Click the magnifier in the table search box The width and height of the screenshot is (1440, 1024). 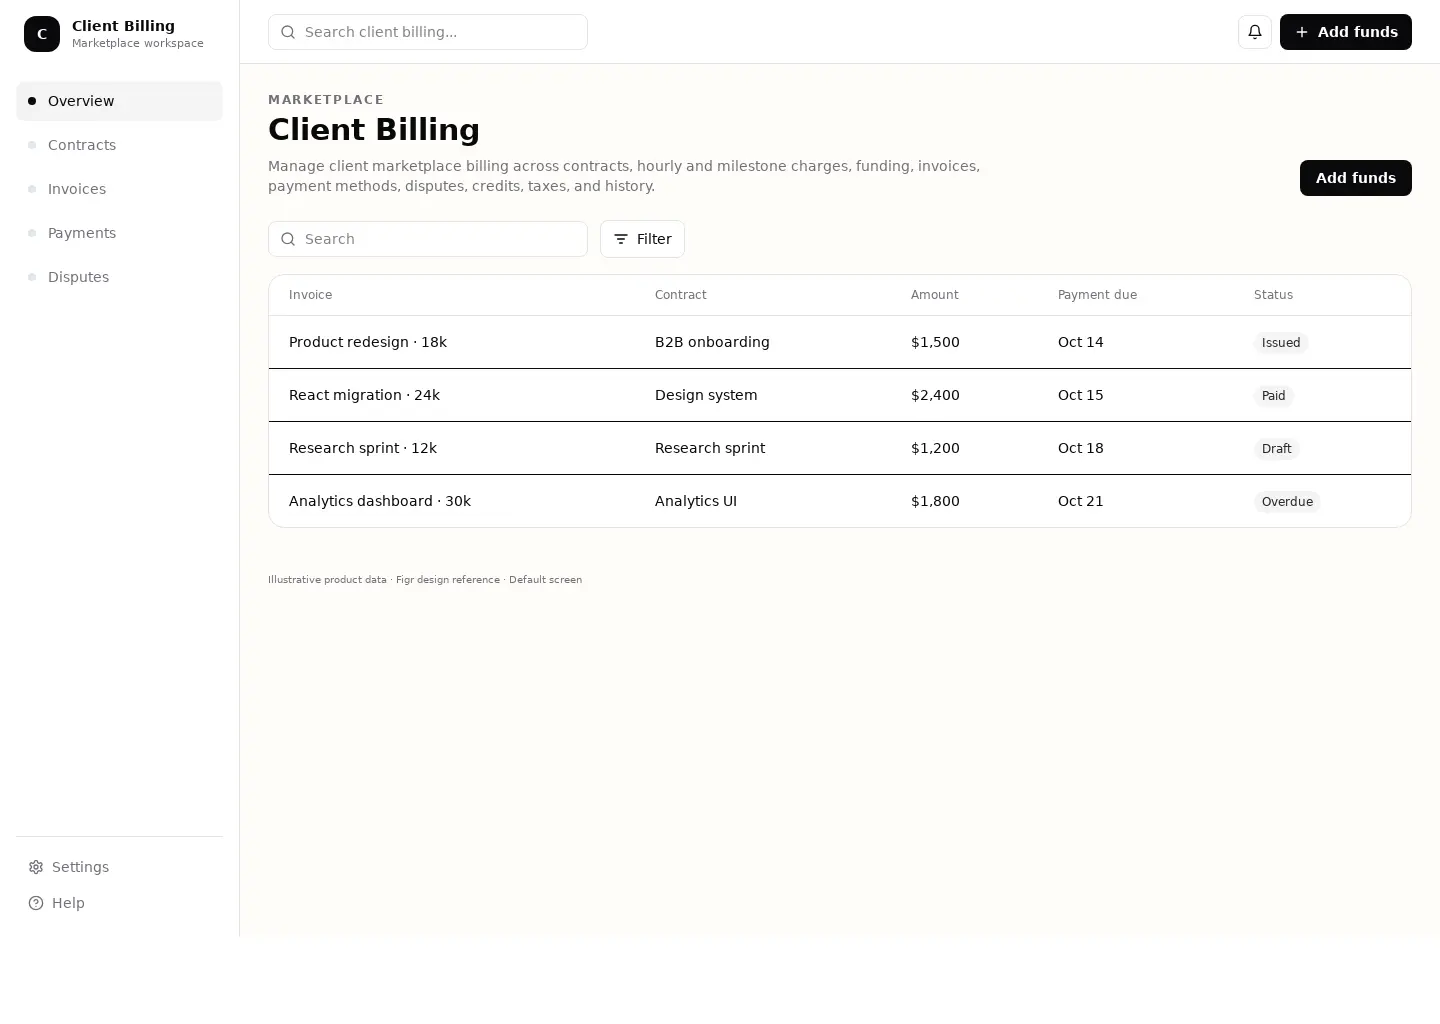click(x=288, y=239)
